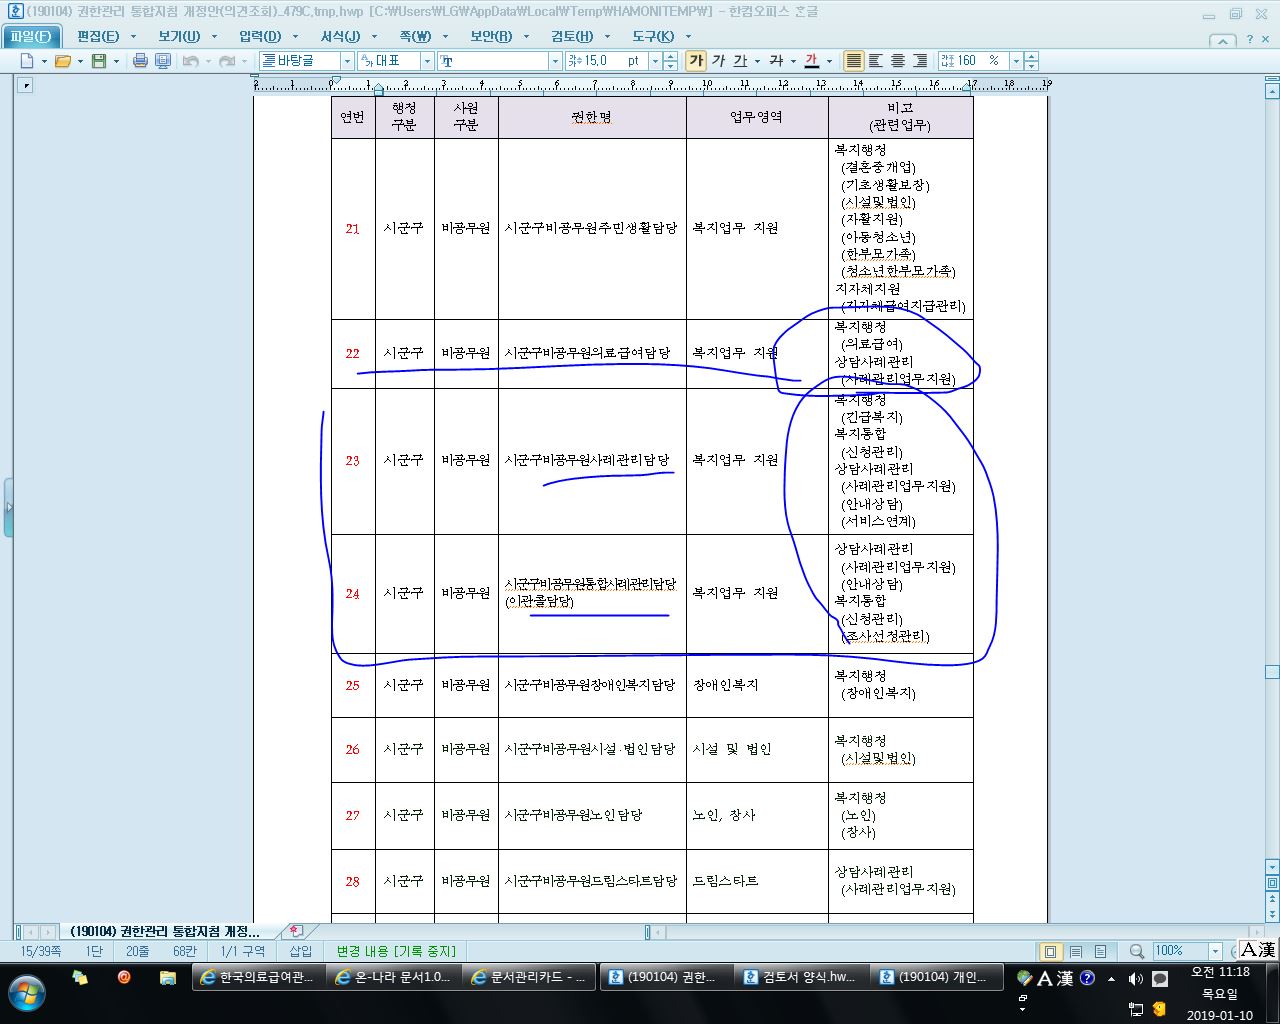Open the 100% zoom level dropdown
This screenshot has height=1024, width=1280.
click(1215, 951)
